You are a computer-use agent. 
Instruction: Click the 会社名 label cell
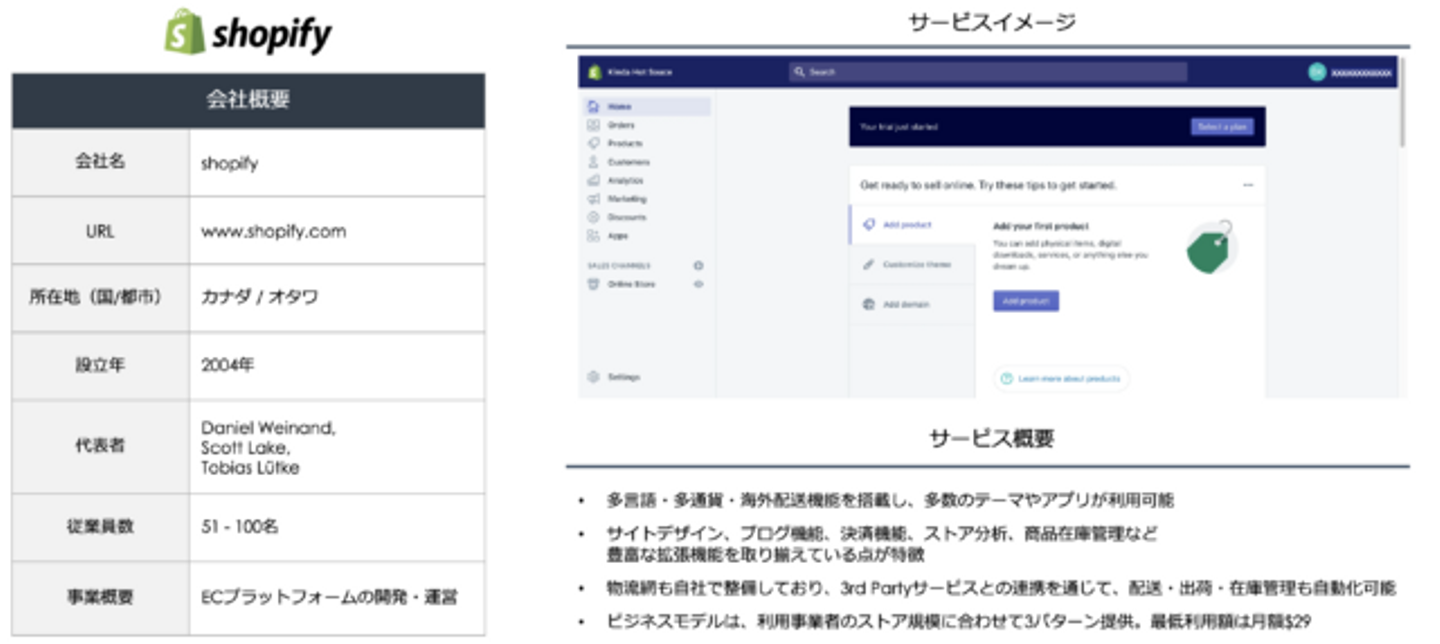[x=100, y=162]
